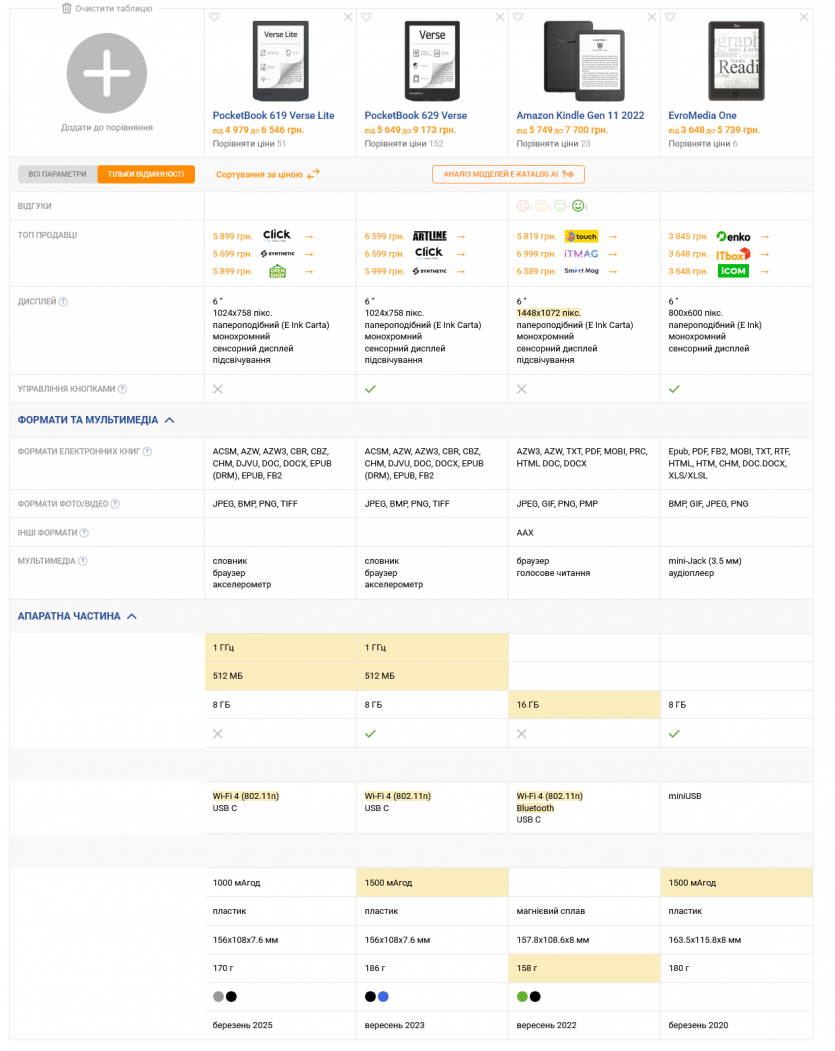This screenshot has width=835, height=1051.
Task: Pick the blue color of PocketBook 629
Action: point(383,996)
